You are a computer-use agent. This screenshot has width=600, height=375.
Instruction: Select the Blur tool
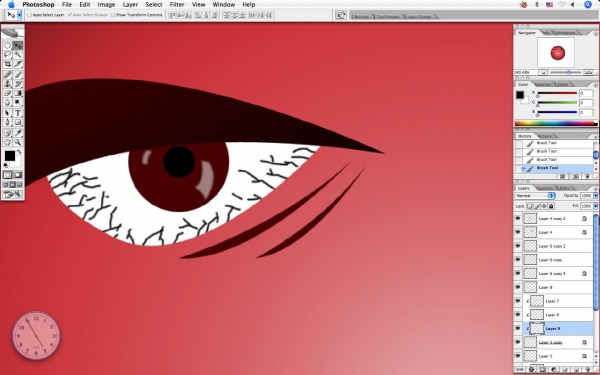7,102
